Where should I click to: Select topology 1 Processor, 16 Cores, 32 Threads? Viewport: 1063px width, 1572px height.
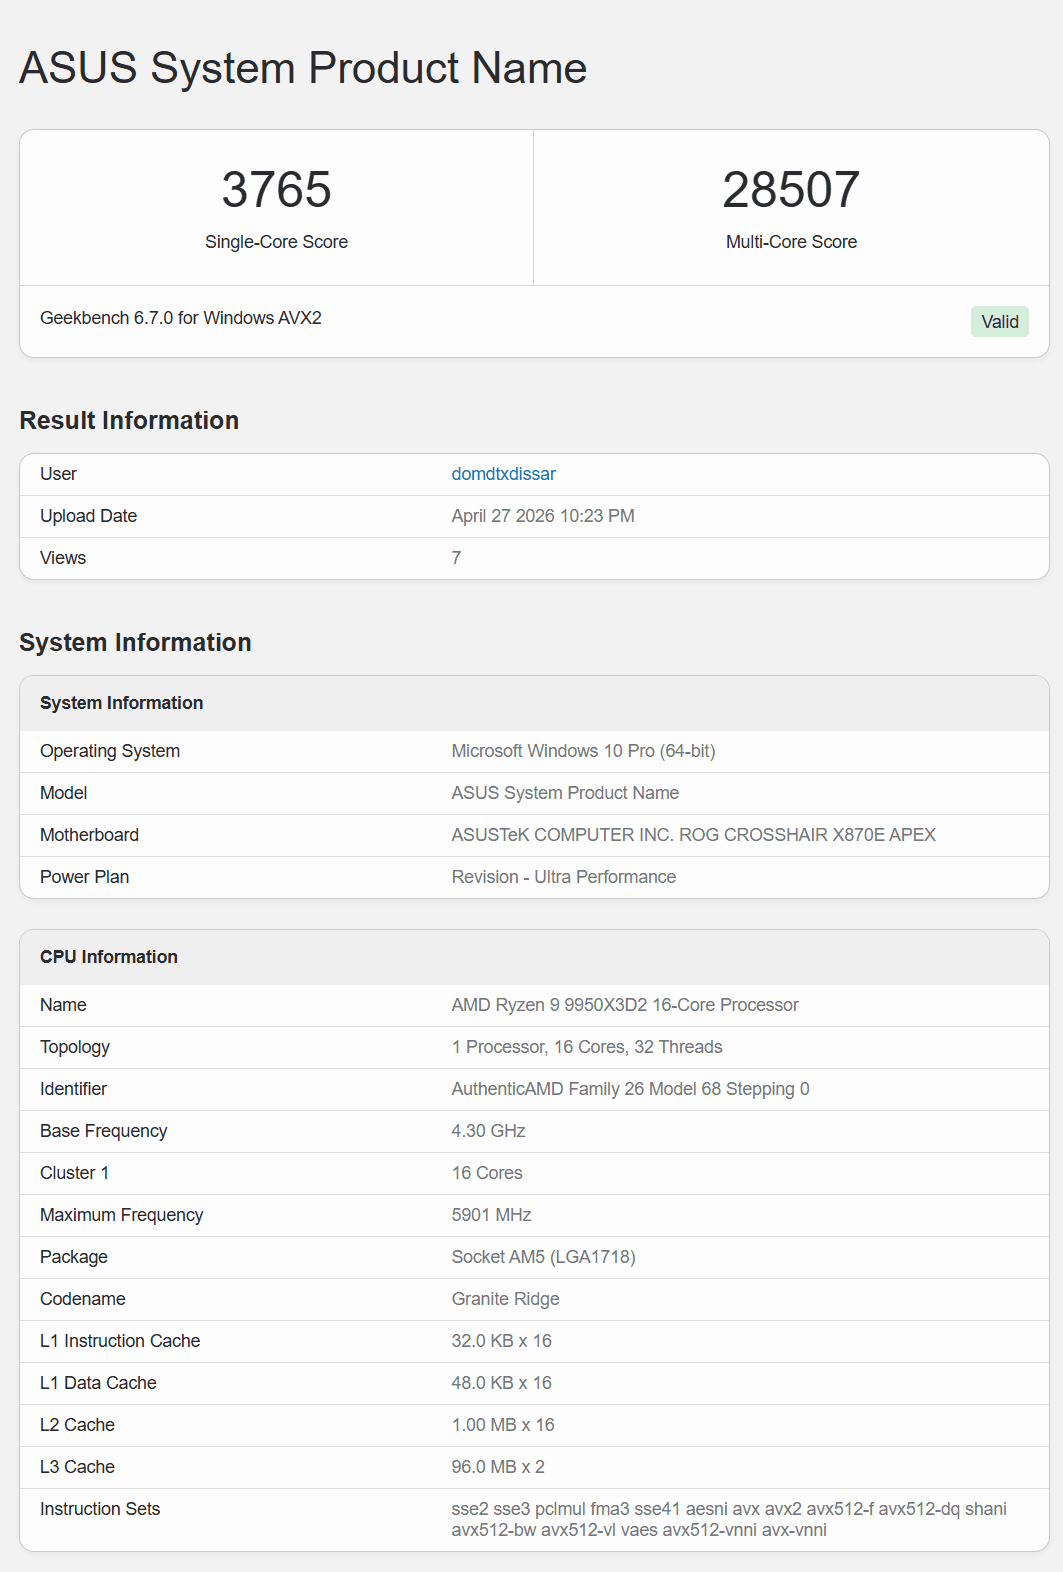(587, 1047)
